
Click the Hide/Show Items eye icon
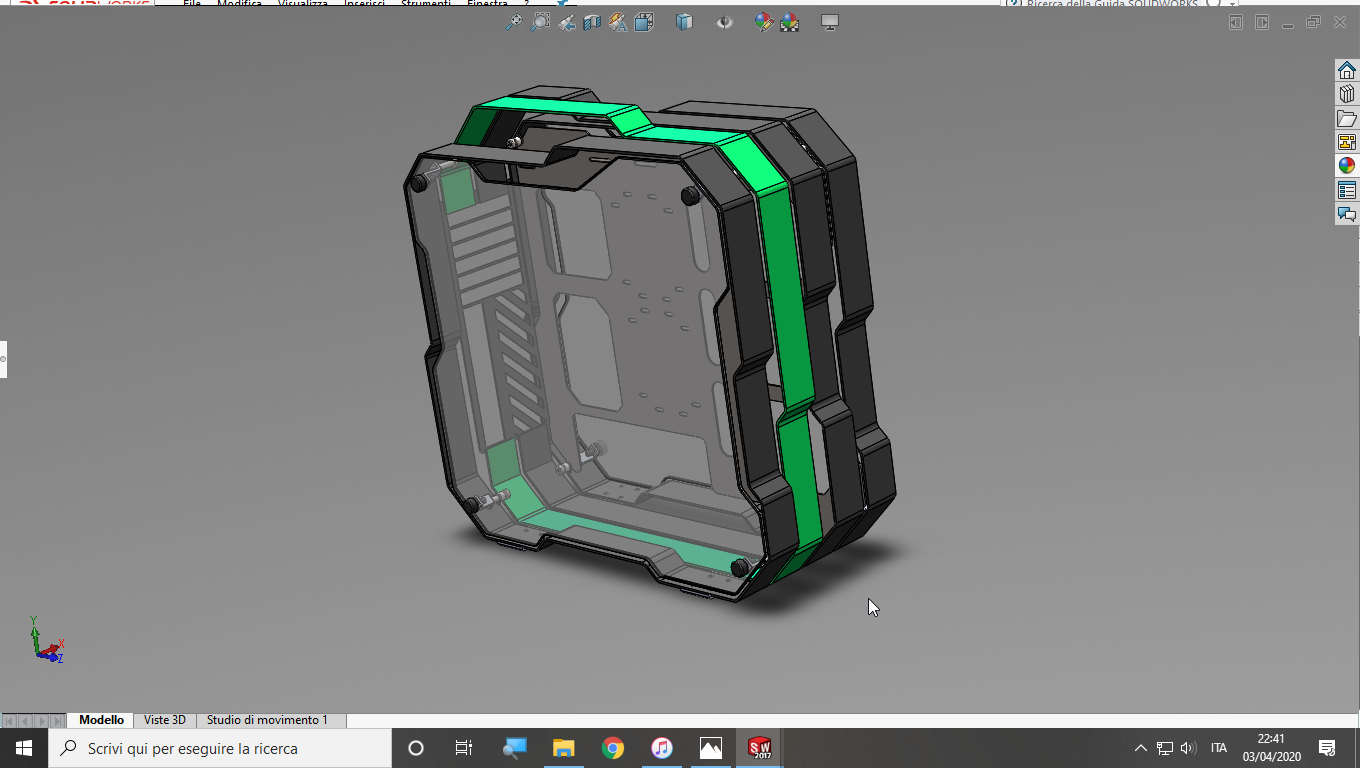[x=724, y=22]
